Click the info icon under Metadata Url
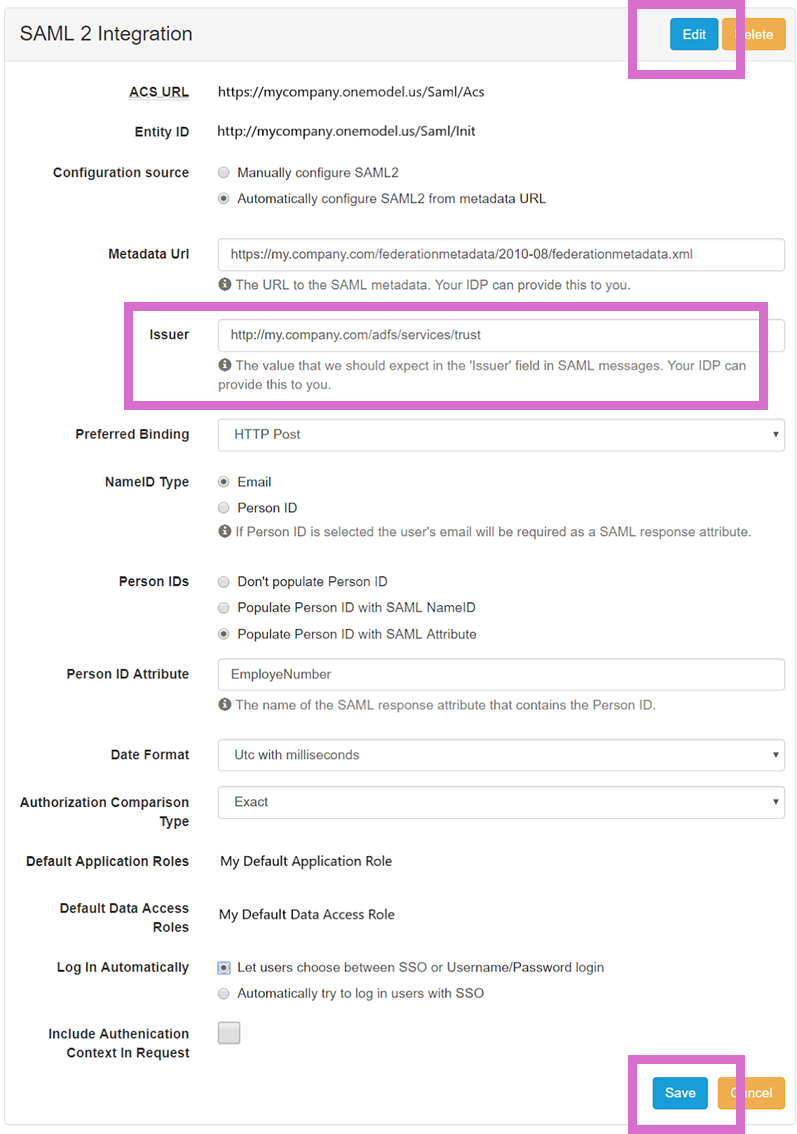Viewport: 797px width, 1134px height. pyautogui.click(x=225, y=285)
